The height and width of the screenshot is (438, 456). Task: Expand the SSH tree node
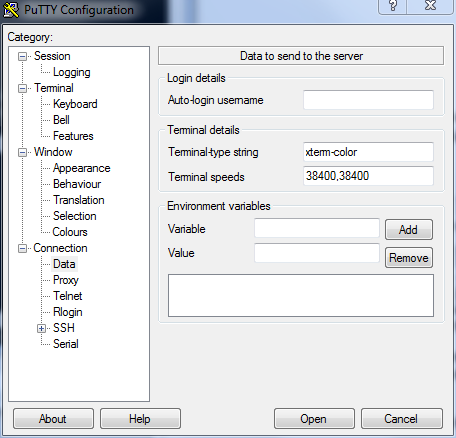pyautogui.click(x=41, y=328)
